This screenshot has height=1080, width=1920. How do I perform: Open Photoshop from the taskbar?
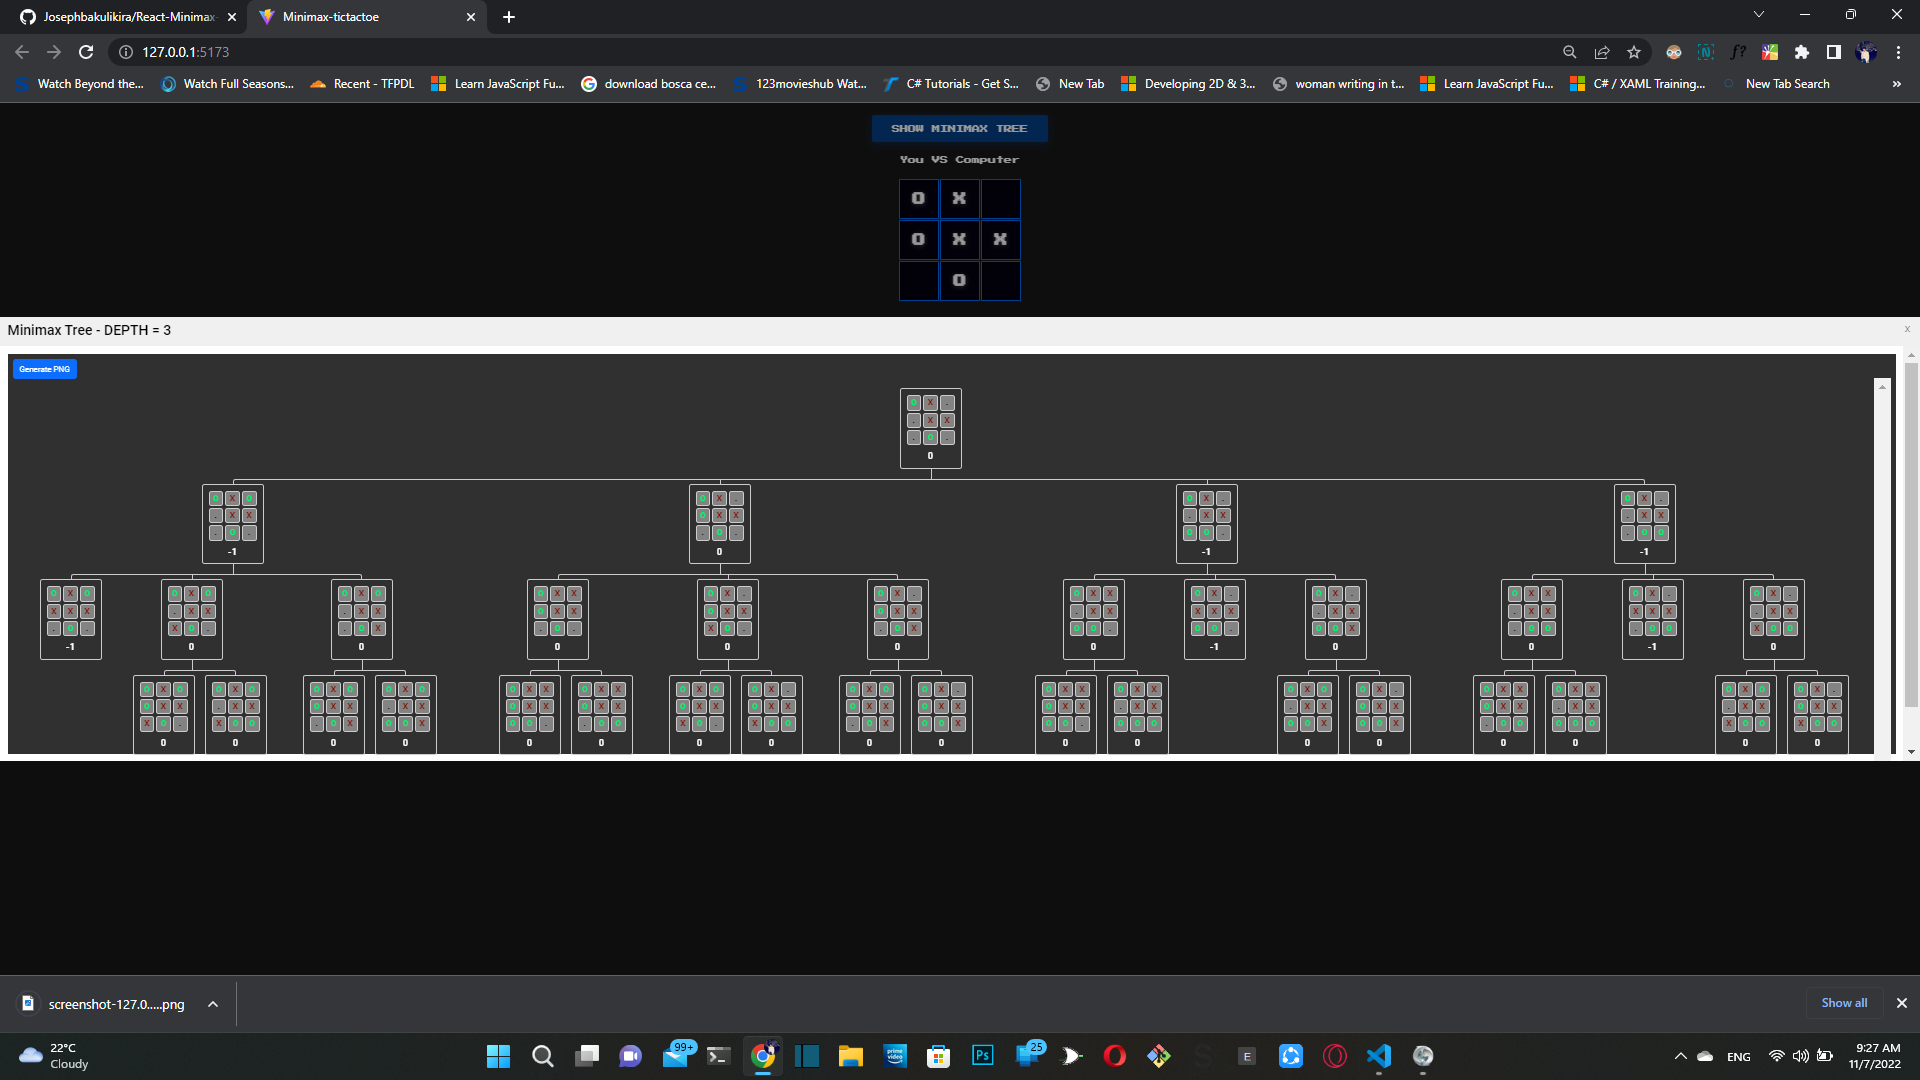click(983, 1055)
